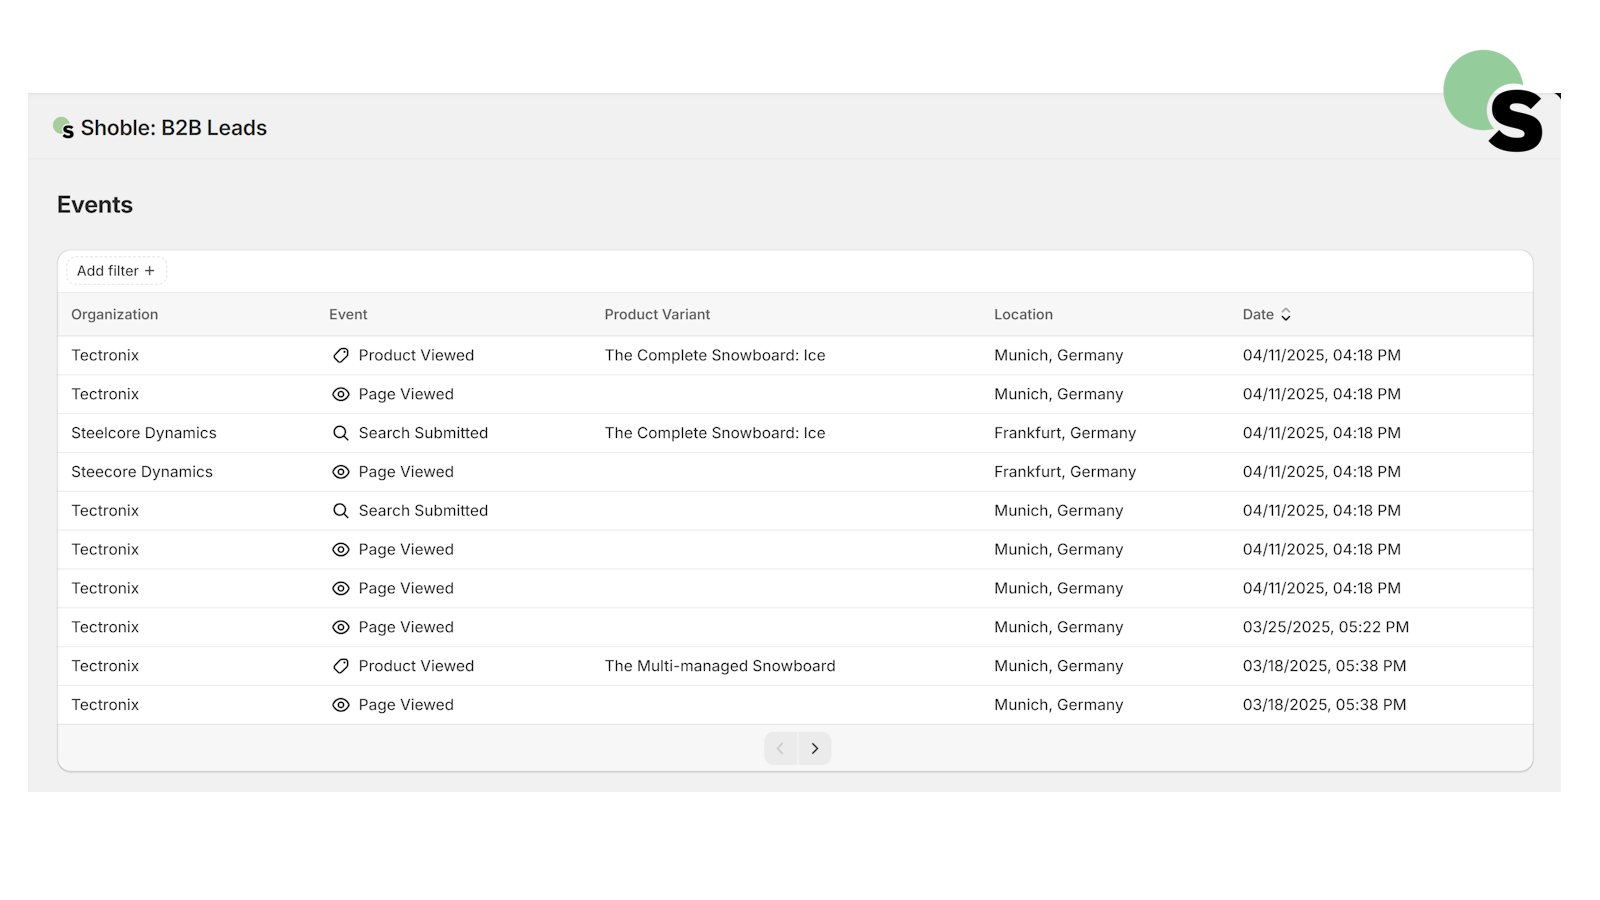The width and height of the screenshot is (1600, 900).
Task: Go to next page with right chevron
Action: [x=815, y=748]
